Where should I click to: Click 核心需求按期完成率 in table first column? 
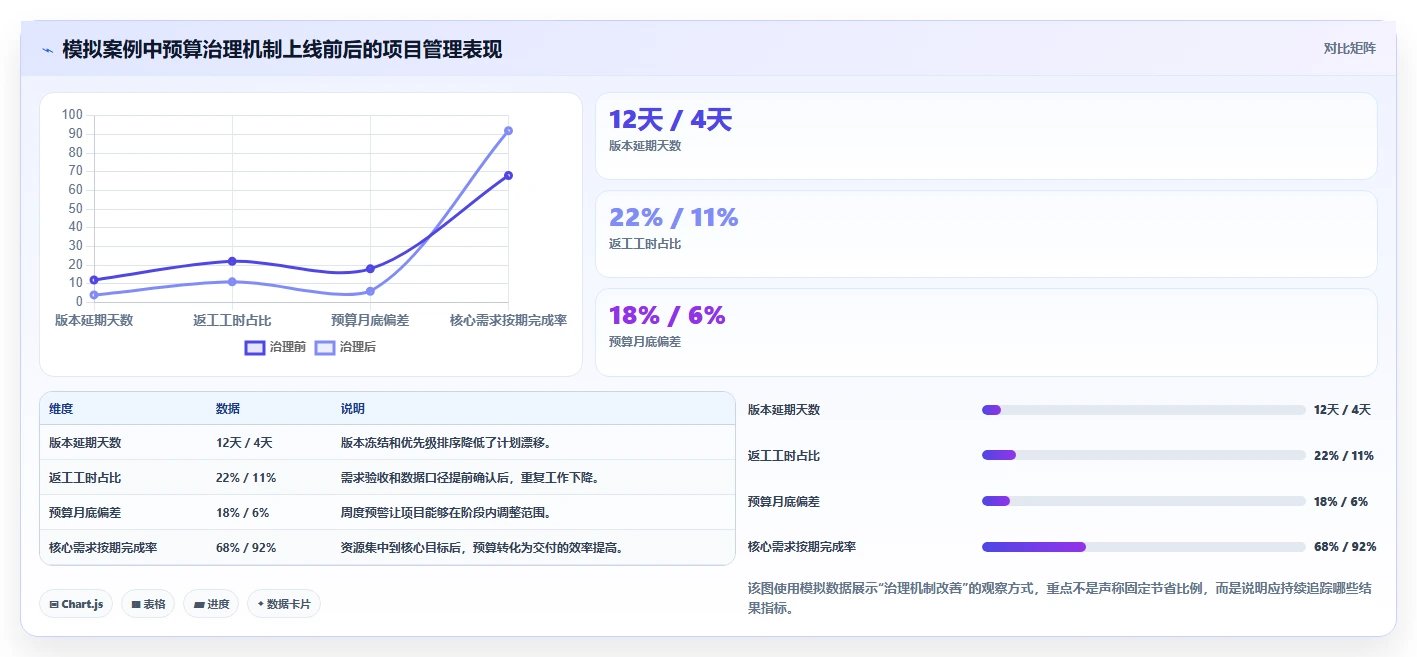103,548
